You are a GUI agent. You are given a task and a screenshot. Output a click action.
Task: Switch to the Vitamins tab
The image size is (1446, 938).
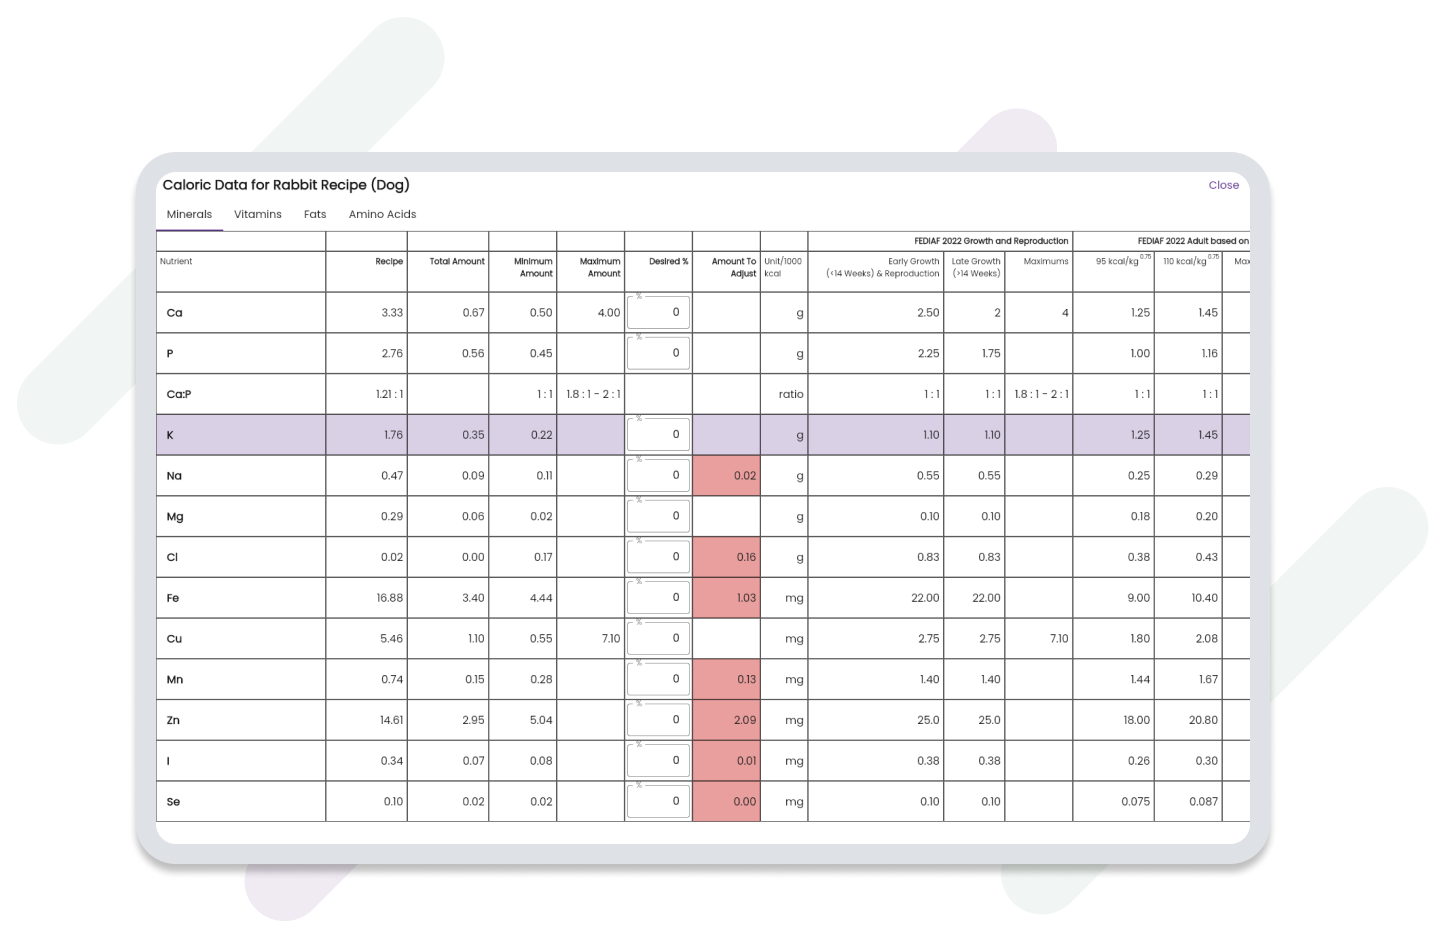257,214
